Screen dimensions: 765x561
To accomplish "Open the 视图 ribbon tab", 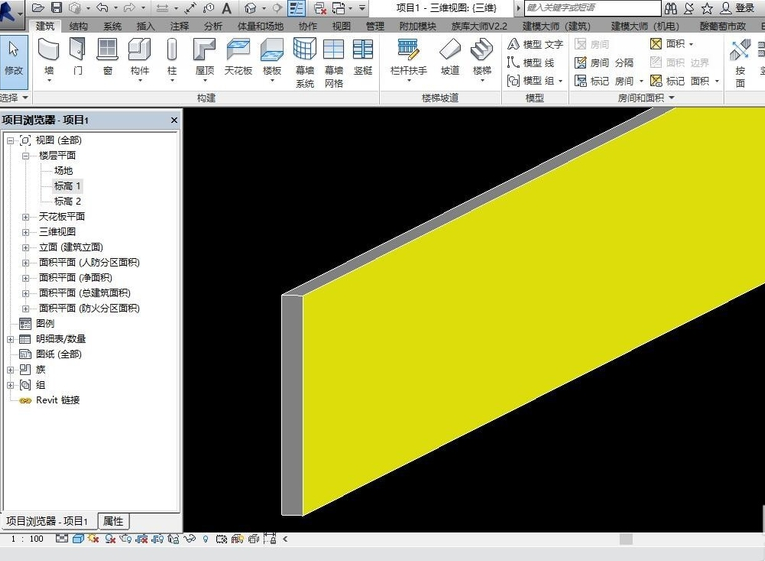I will point(341,26).
